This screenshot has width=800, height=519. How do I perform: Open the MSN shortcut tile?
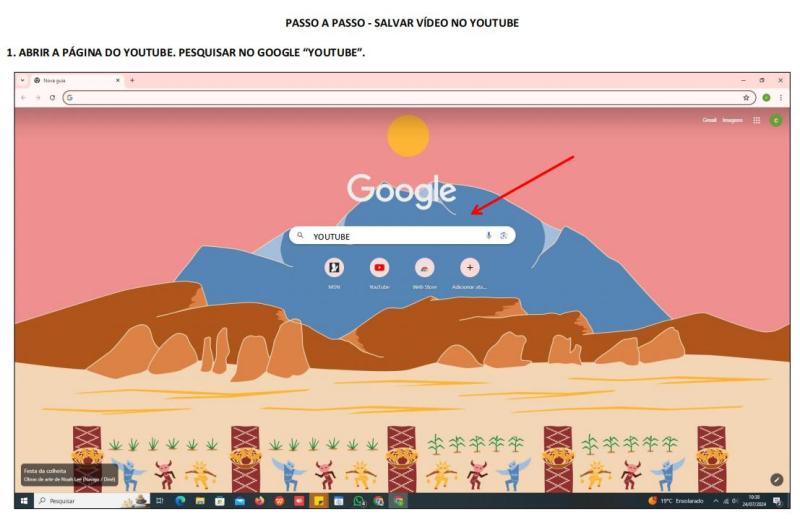[x=334, y=268]
